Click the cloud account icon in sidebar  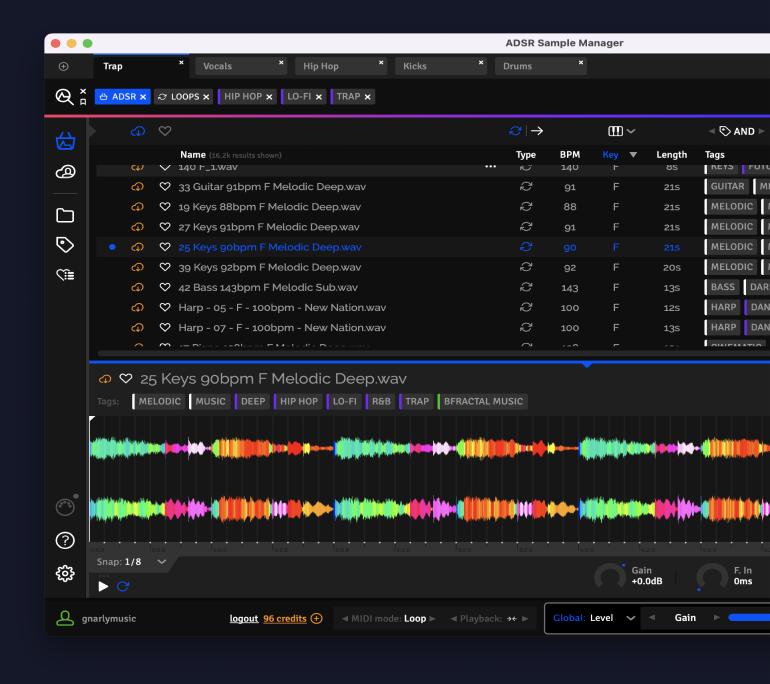click(65, 173)
